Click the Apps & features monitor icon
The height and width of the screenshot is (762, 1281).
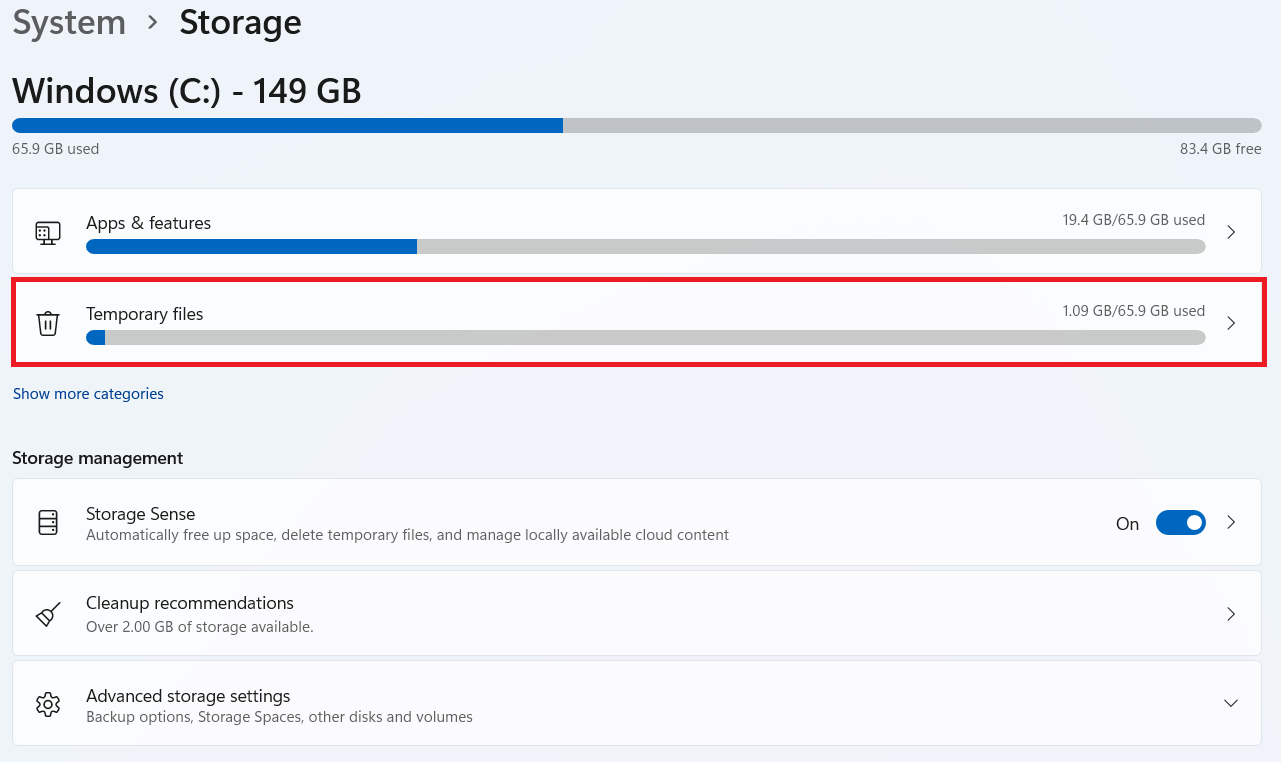pyautogui.click(x=48, y=232)
